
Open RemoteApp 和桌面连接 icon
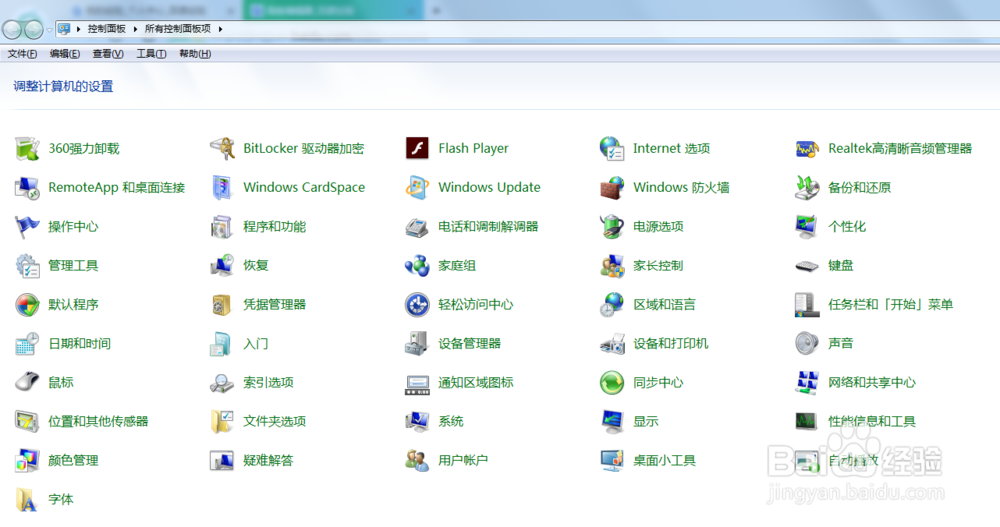[27, 188]
